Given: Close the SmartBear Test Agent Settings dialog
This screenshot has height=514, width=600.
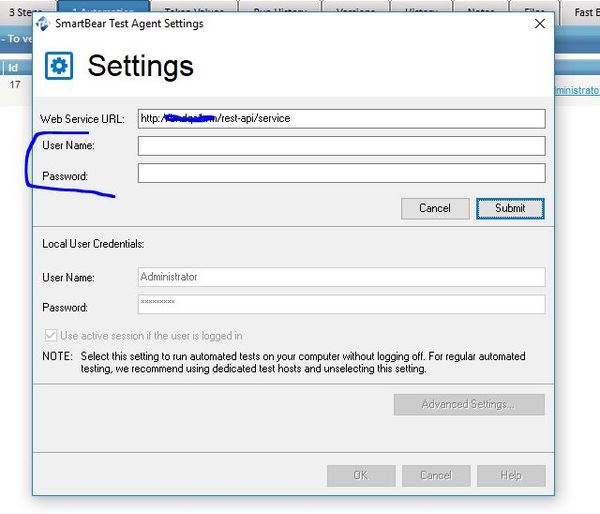Looking at the screenshot, I should click(x=540, y=24).
